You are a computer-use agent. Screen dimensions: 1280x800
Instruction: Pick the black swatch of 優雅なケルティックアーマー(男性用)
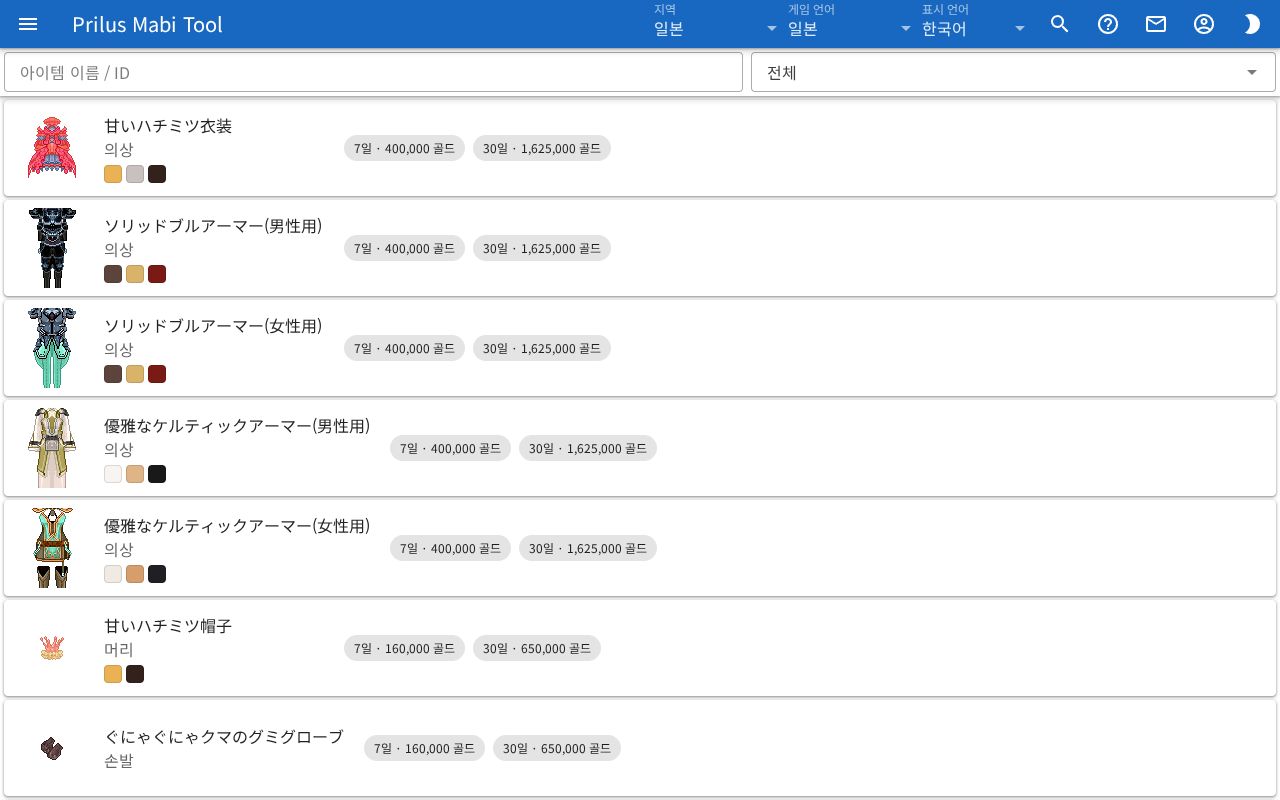(x=157, y=474)
